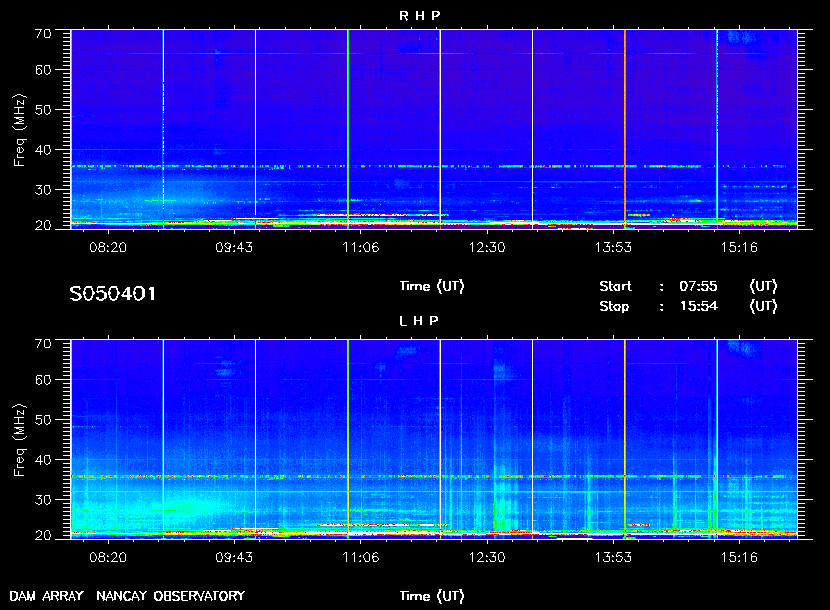Click the R H P panel title
Viewport: 830px width, 610px height.
point(419,16)
